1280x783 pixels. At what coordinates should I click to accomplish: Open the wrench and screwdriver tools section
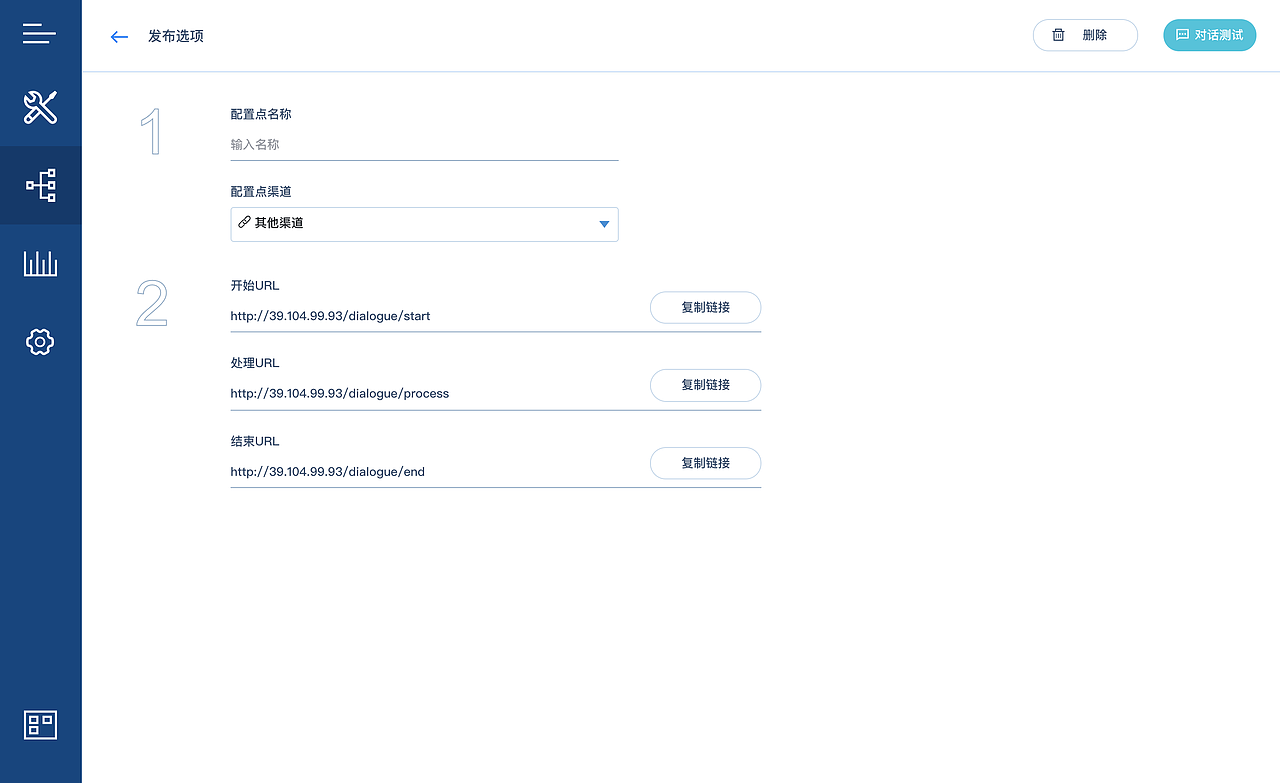(40, 107)
